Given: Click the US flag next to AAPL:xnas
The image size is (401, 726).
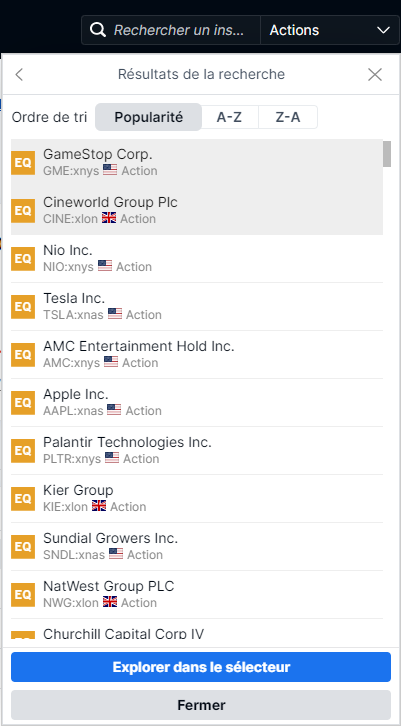Looking at the screenshot, I should click(x=114, y=410).
